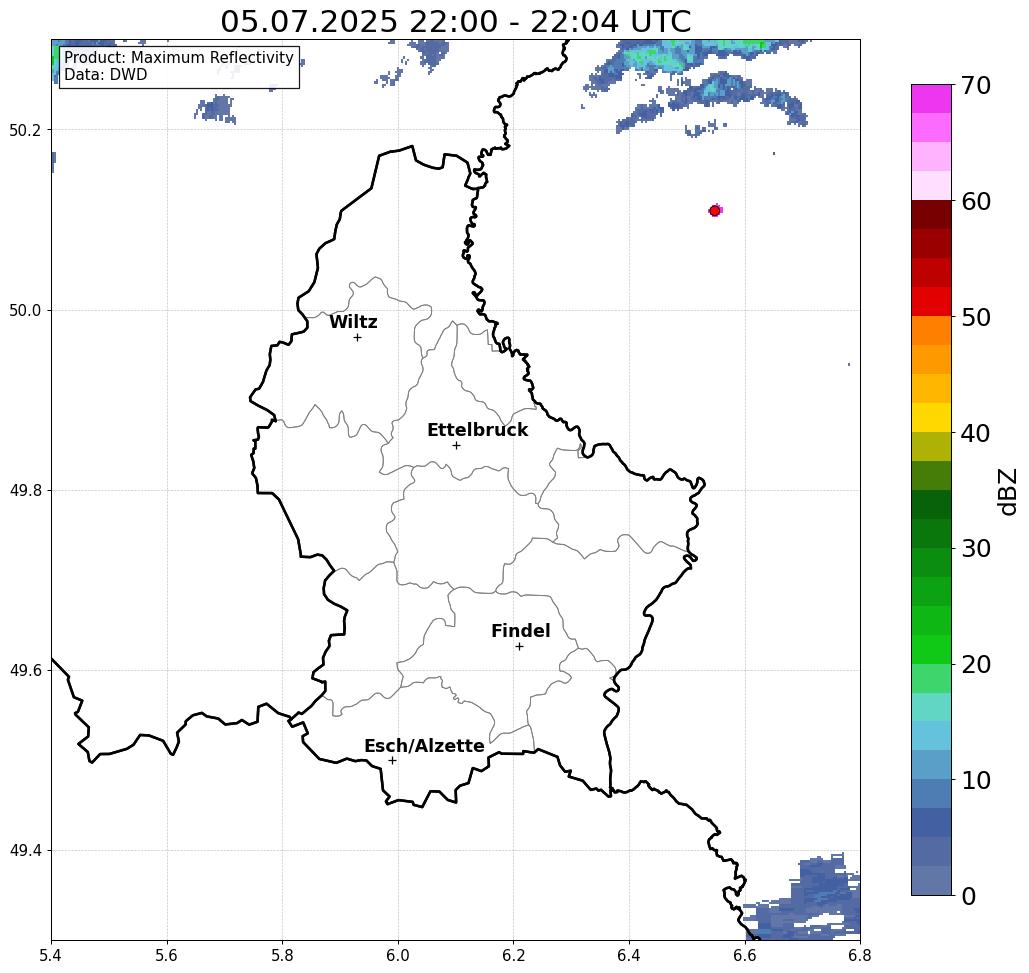This screenshot has height=973, width=1029.
Task: Click the 49.4 latitude axis label
Action: (x=25, y=851)
